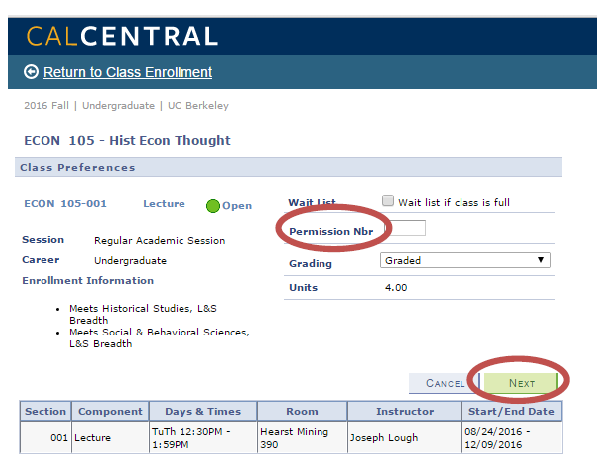Click instructor name Joseph Lough

(384, 437)
